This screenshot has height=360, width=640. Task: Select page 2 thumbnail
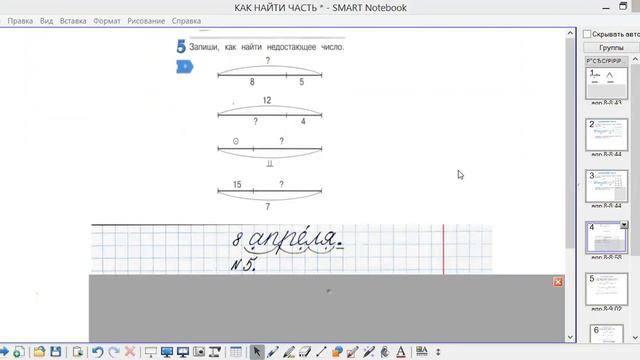[607, 135]
